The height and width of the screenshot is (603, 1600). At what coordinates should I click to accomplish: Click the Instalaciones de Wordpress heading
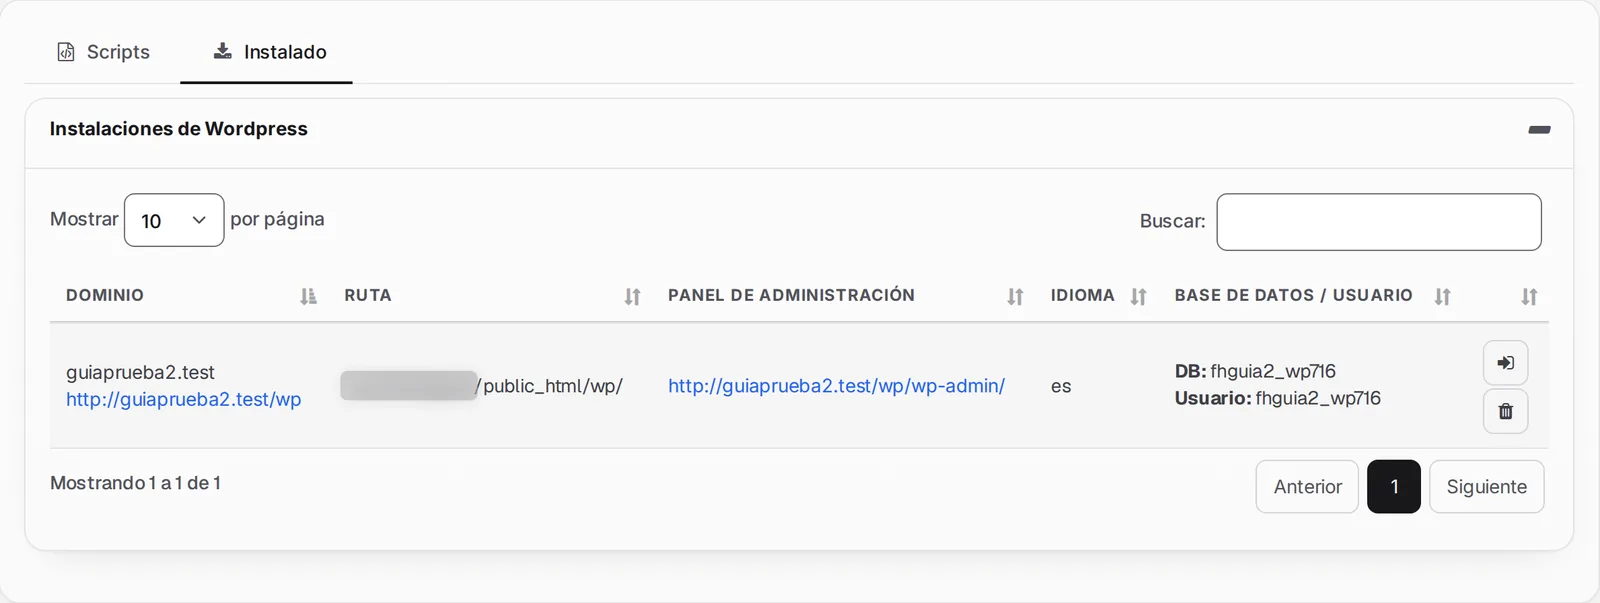click(179, 129)
